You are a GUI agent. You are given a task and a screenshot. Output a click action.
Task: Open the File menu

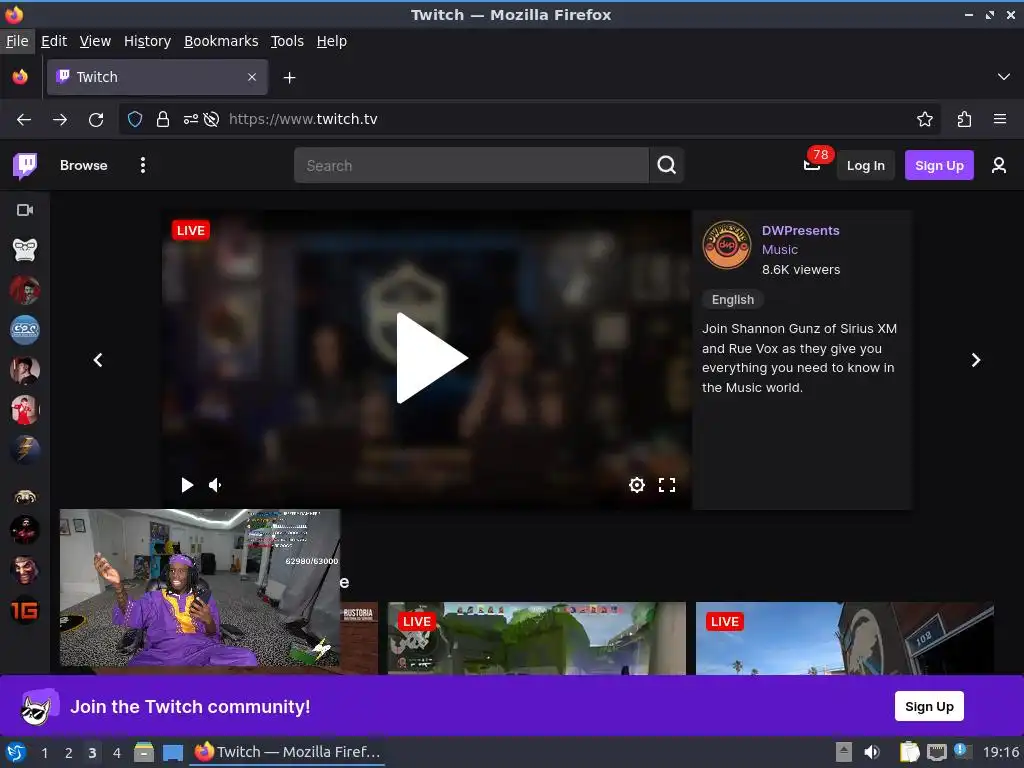[x=17, y=41]
